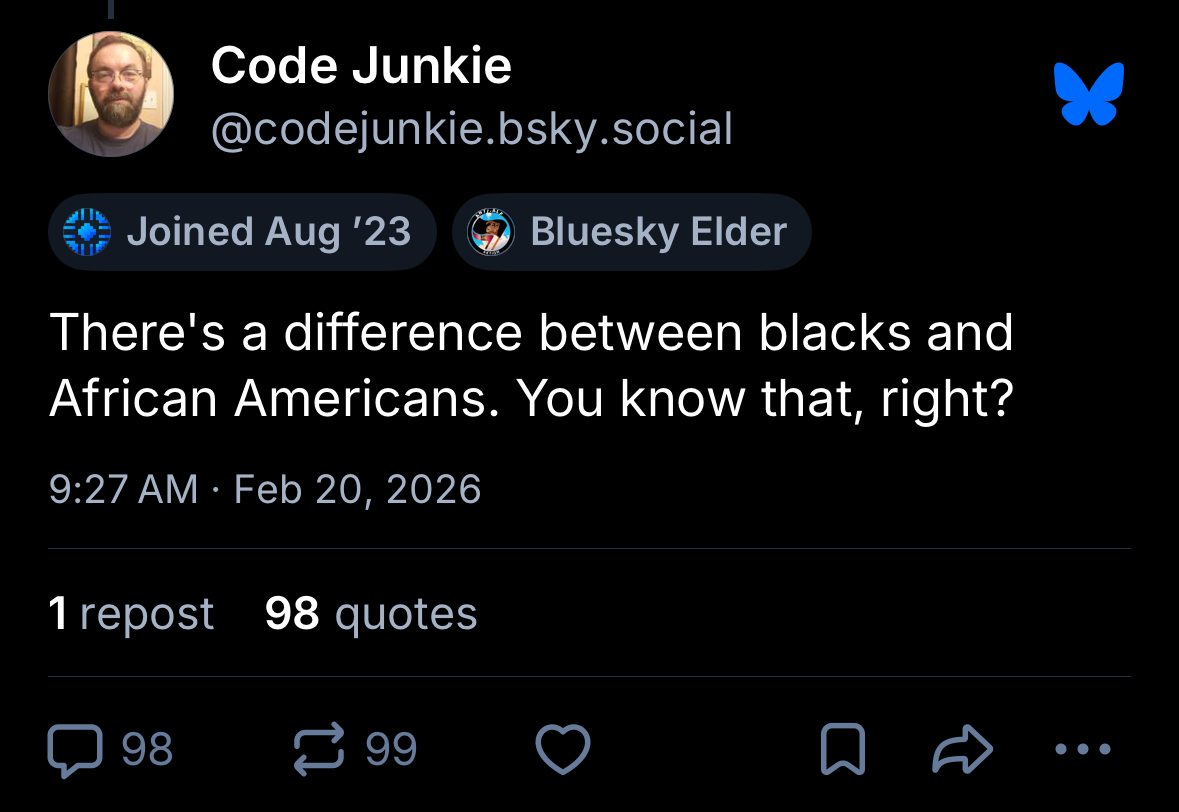This screenshot has height=812, width=1179.
Task: Open the repost arrows menu
Action: tap(318, 750)
